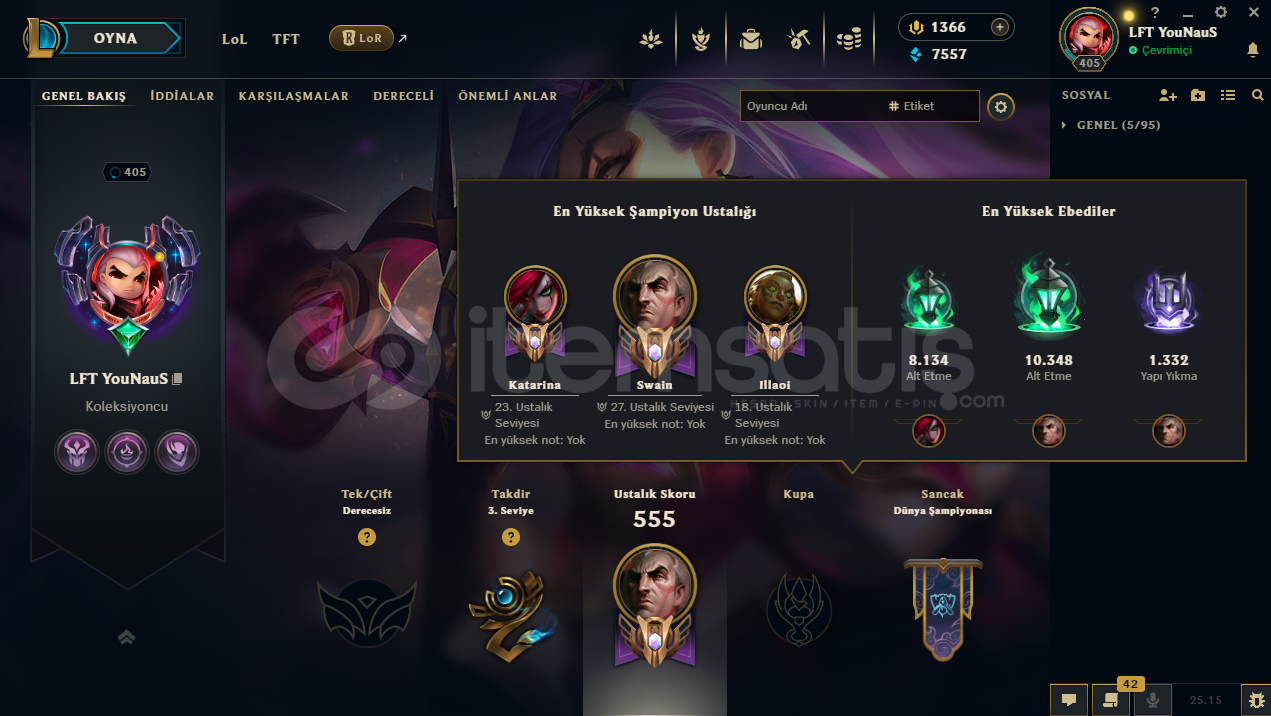1271x716 pixels.
Task: Open profile search settings gear
Action: coord(1001,107)
